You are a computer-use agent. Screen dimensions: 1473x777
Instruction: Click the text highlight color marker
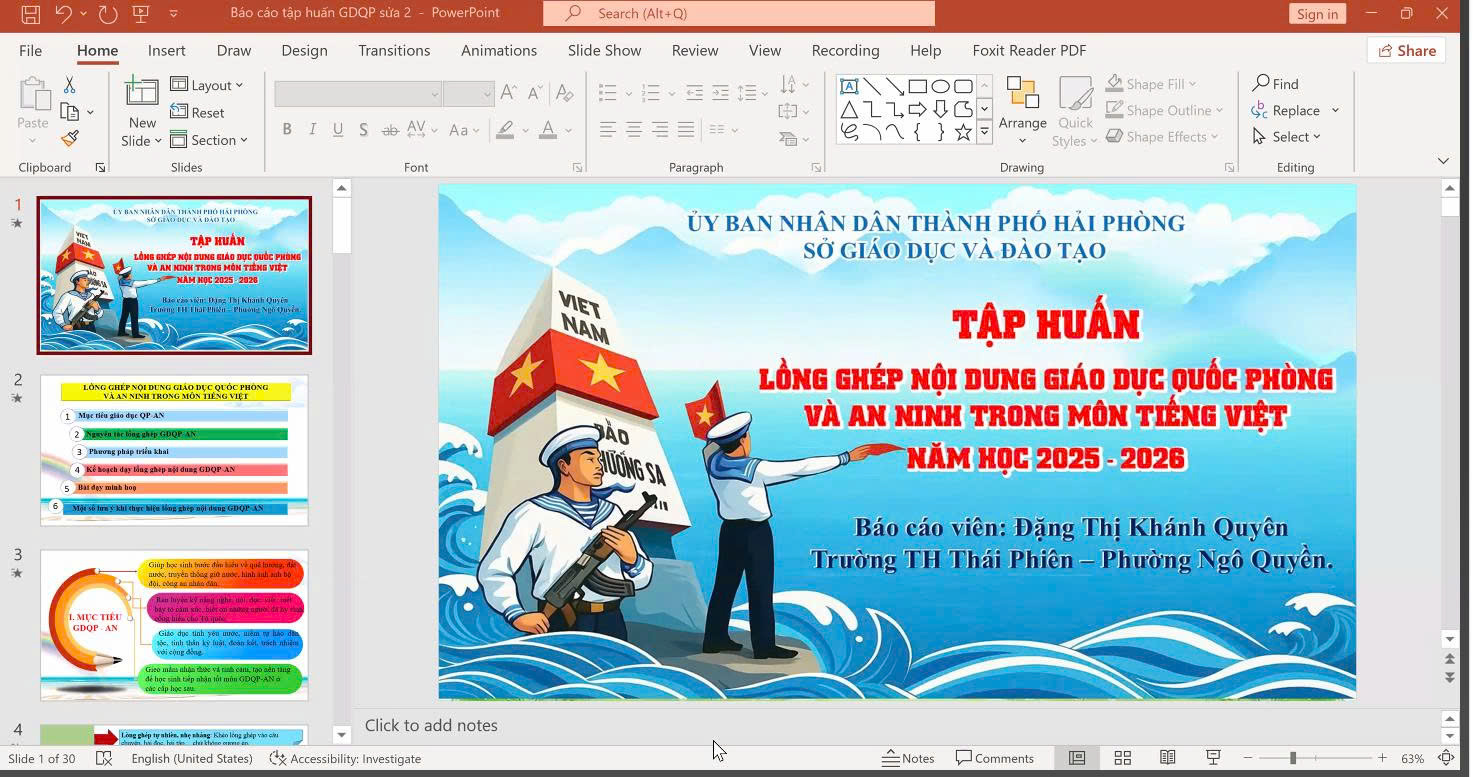(506, 129)
